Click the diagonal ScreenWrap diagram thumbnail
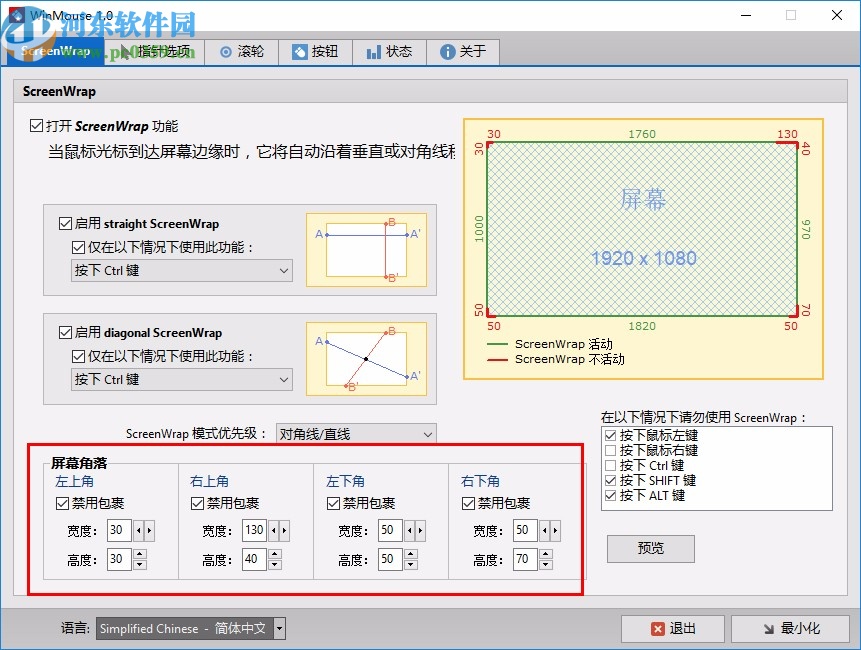 366,358
